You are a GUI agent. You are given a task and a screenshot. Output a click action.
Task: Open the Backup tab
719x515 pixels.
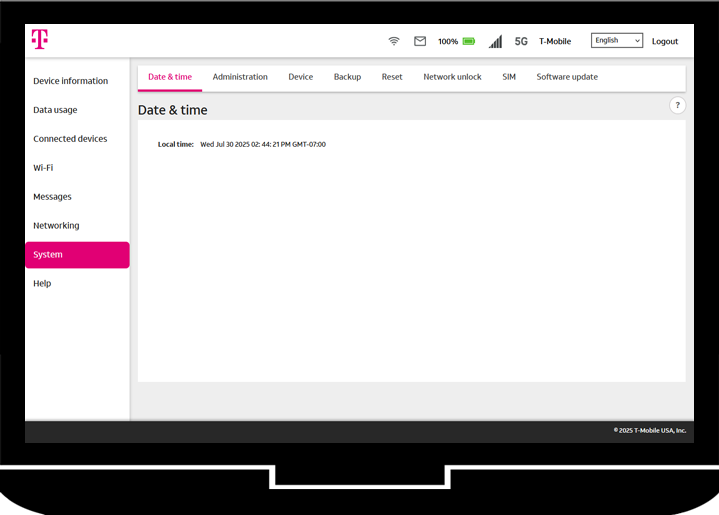click(x=347, y=77)
